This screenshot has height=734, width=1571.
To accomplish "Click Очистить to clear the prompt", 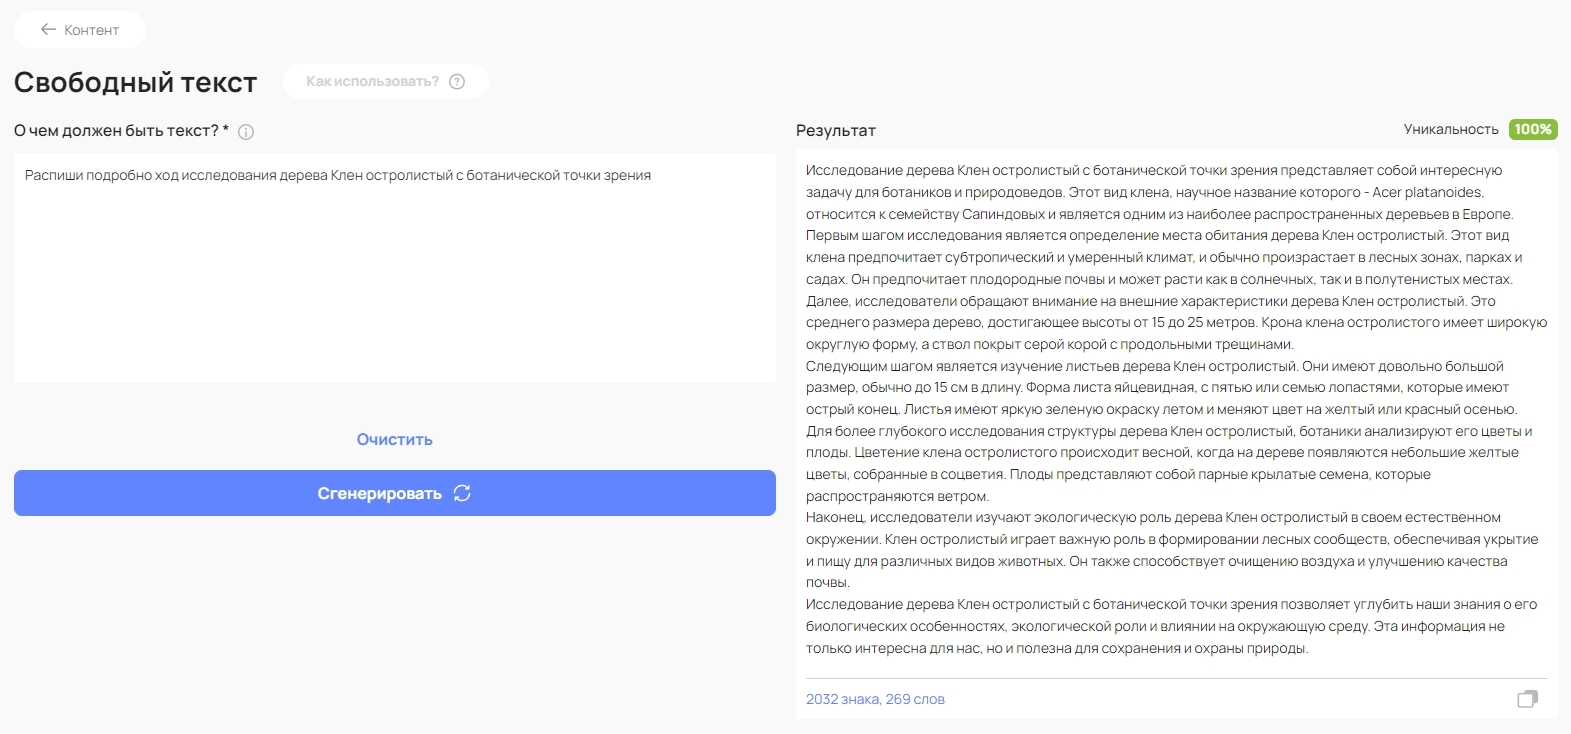I will 395,439.
